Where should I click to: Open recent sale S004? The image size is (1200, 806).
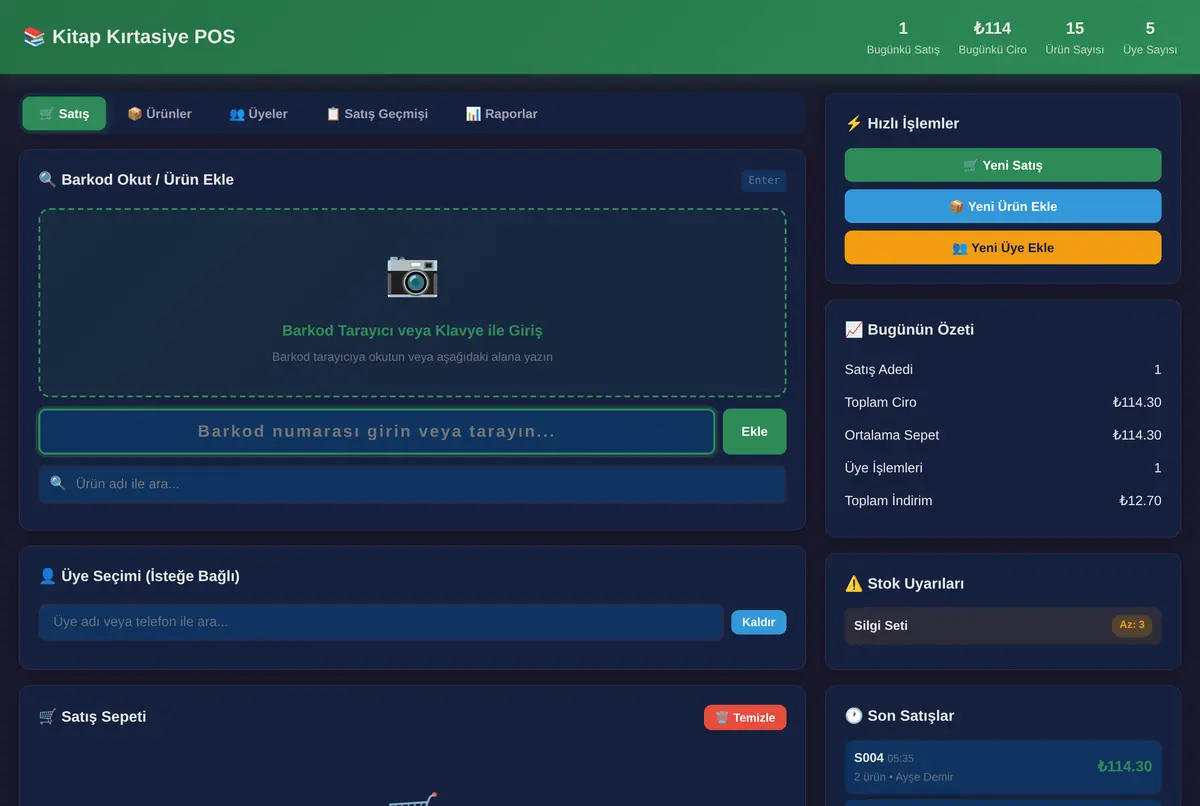pos(1003,767)
